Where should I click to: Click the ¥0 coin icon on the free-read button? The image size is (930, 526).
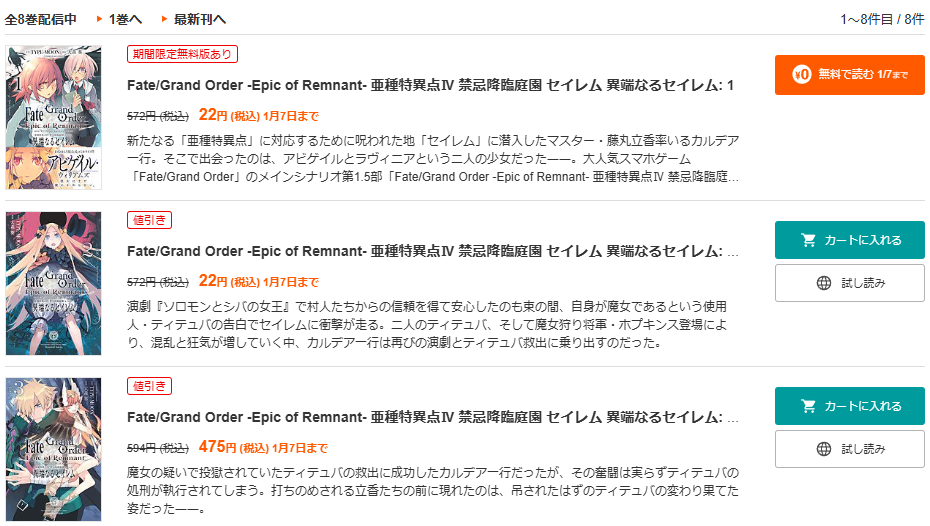tap(801, 75)
